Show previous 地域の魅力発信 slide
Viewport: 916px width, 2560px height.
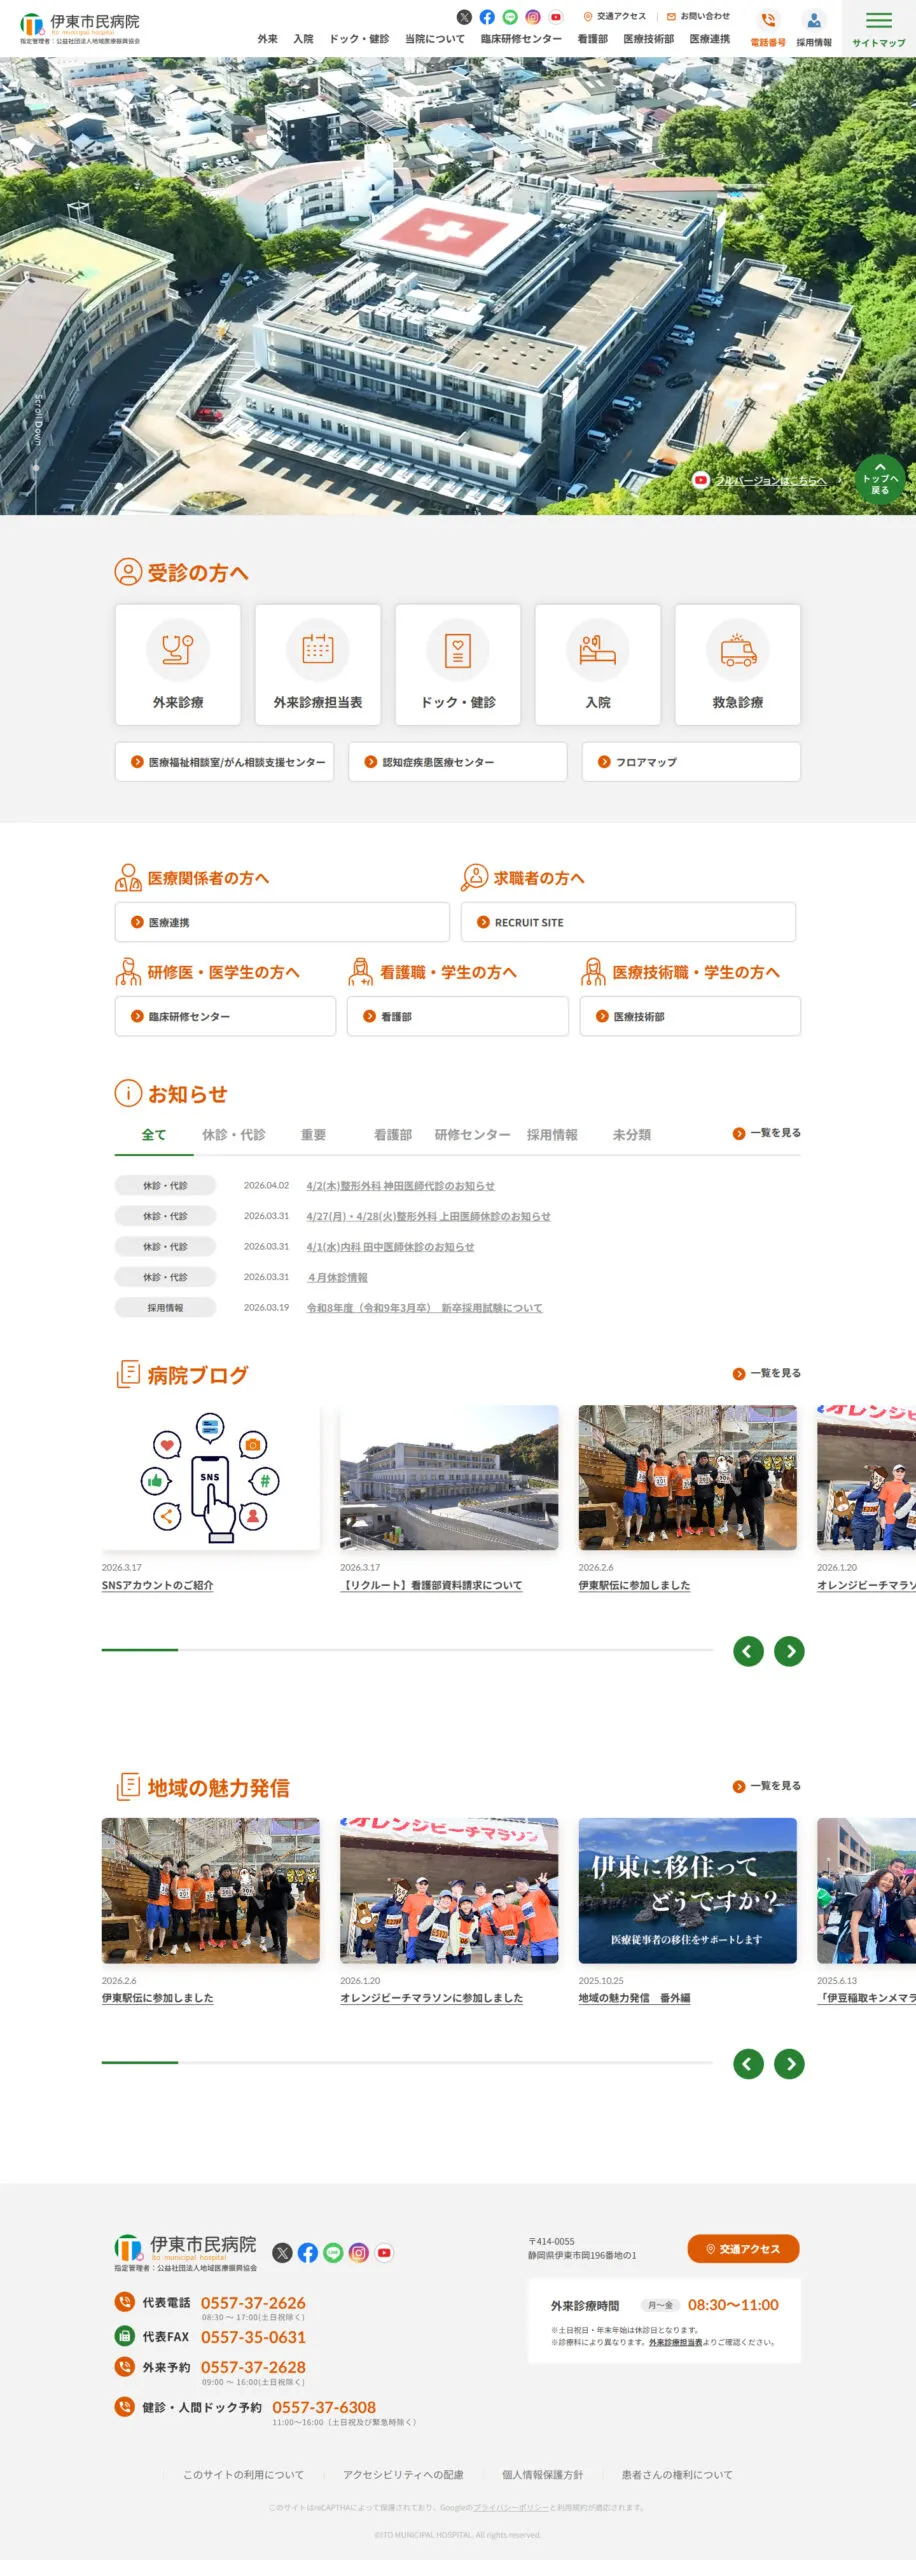(x=748, y=2063)
